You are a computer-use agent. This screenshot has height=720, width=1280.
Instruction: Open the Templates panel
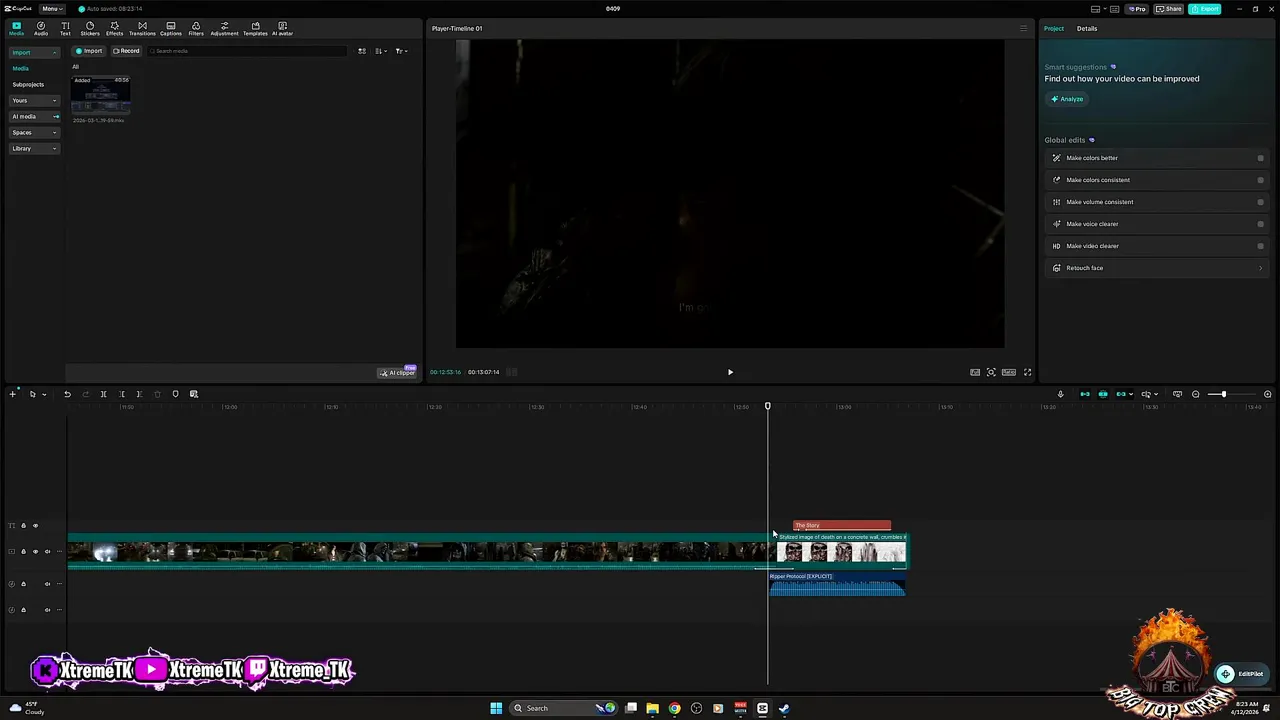click(x=255, y=28)
